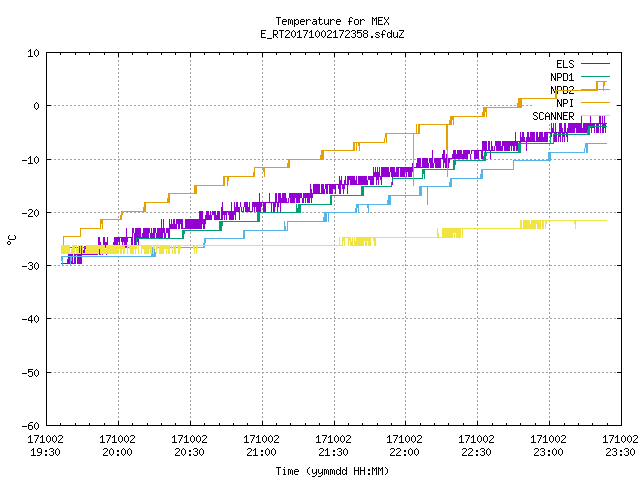This screenshot has height=480, width=640.
Task: Click the chart title 'Temperature for MEX'
Action: pyautogui.click(x=332, y=21)
